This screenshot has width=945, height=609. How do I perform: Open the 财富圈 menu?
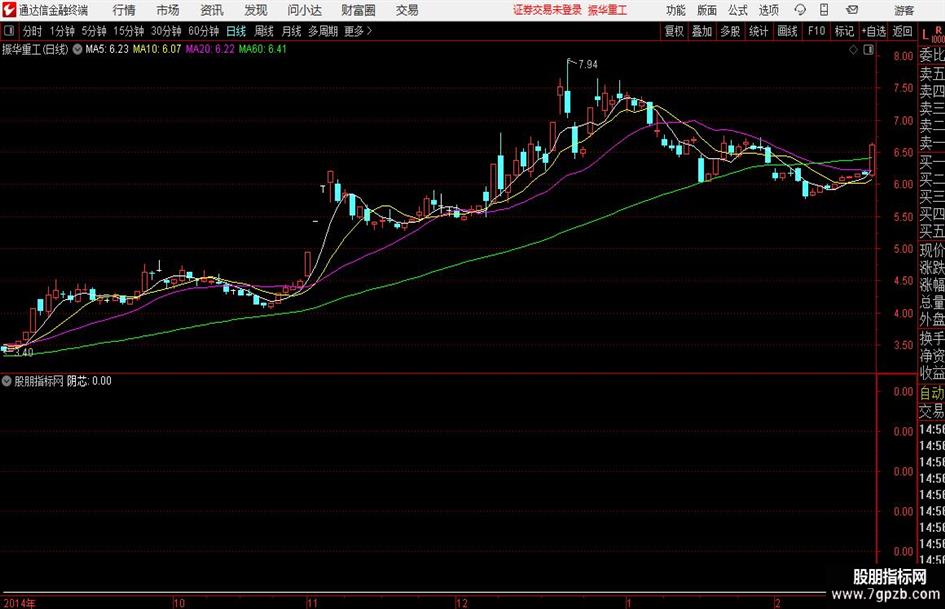pyautogui.click(x=358, y=10)
